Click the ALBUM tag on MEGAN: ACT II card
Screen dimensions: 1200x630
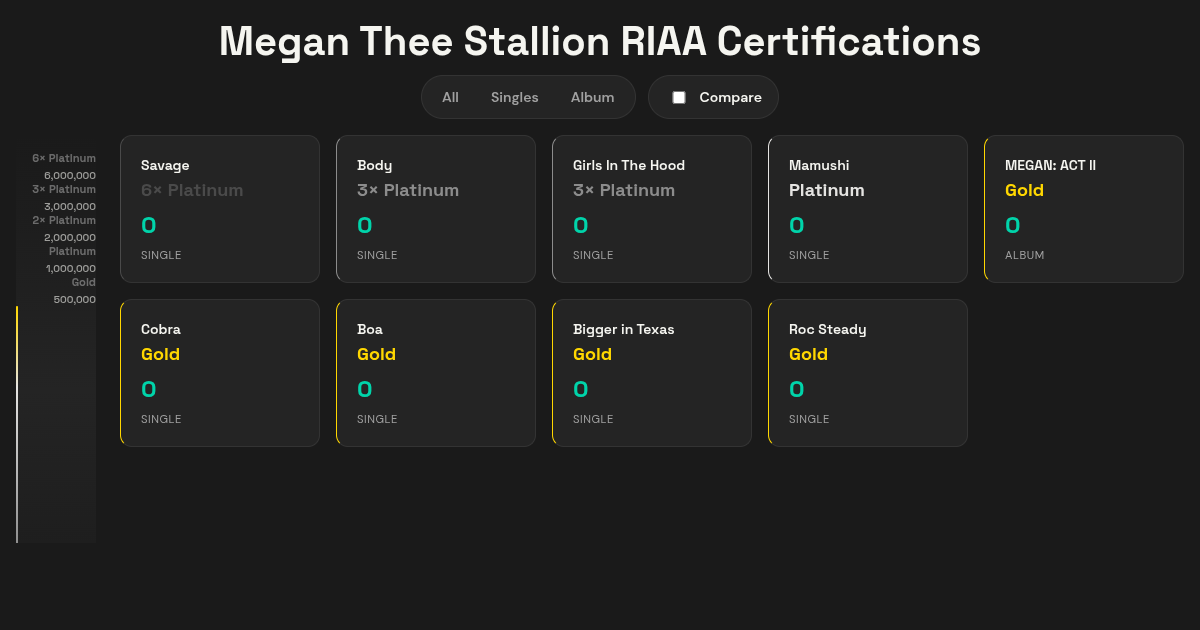tap(1024, 255)
